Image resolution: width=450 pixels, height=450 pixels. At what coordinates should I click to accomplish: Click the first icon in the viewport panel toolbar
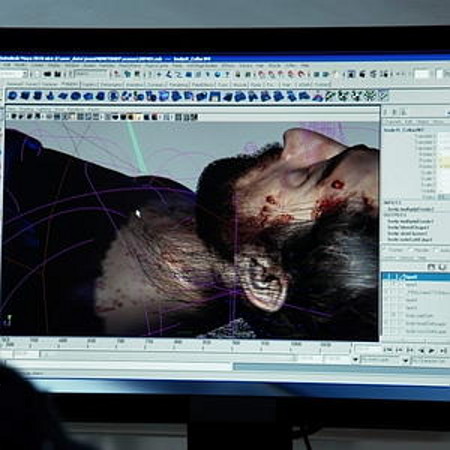pos(14,116)
